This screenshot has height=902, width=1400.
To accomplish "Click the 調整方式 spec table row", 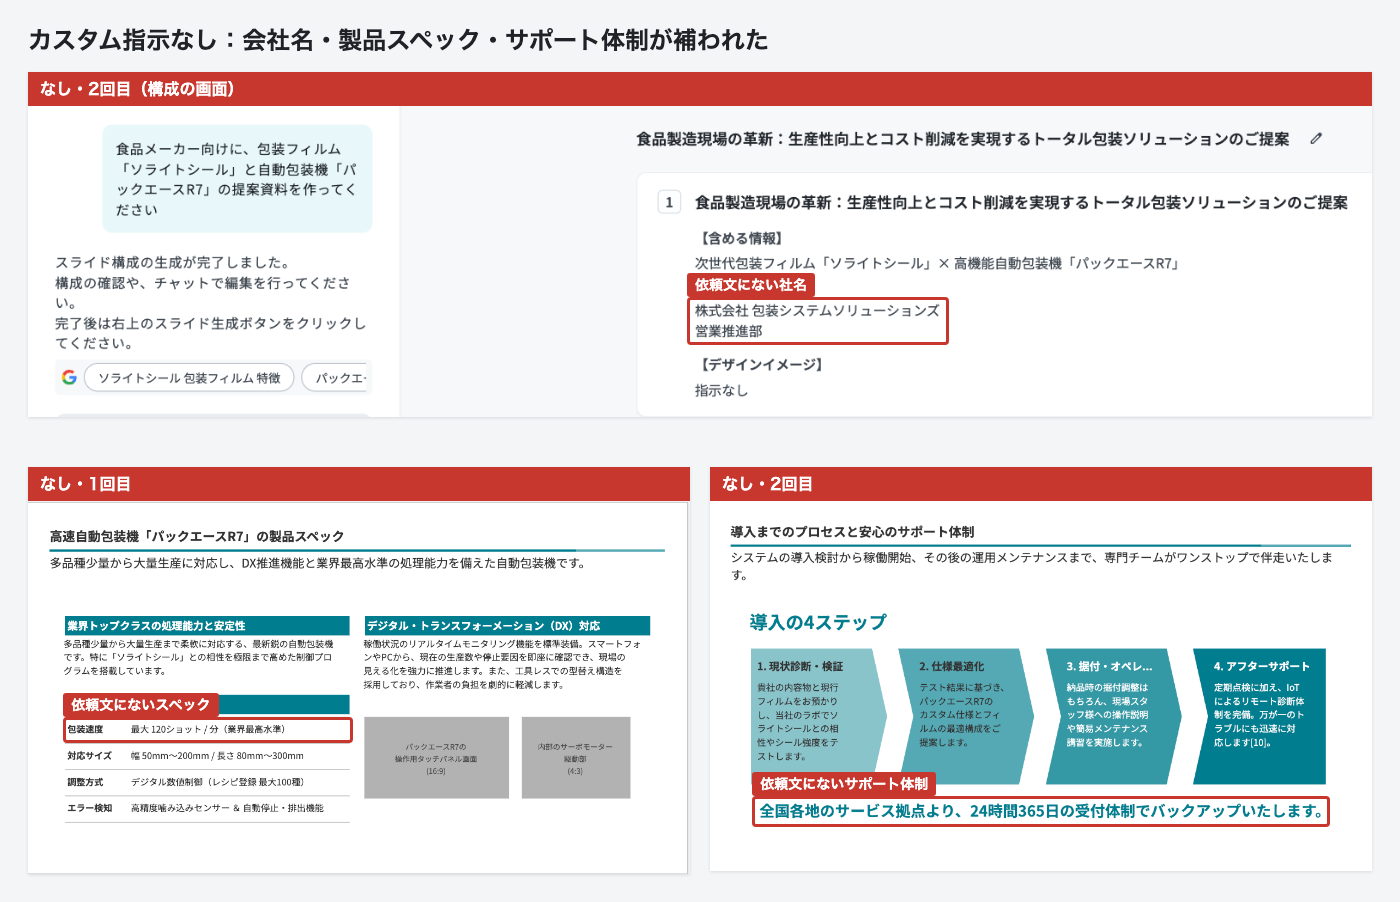I will tap(208, 782).
